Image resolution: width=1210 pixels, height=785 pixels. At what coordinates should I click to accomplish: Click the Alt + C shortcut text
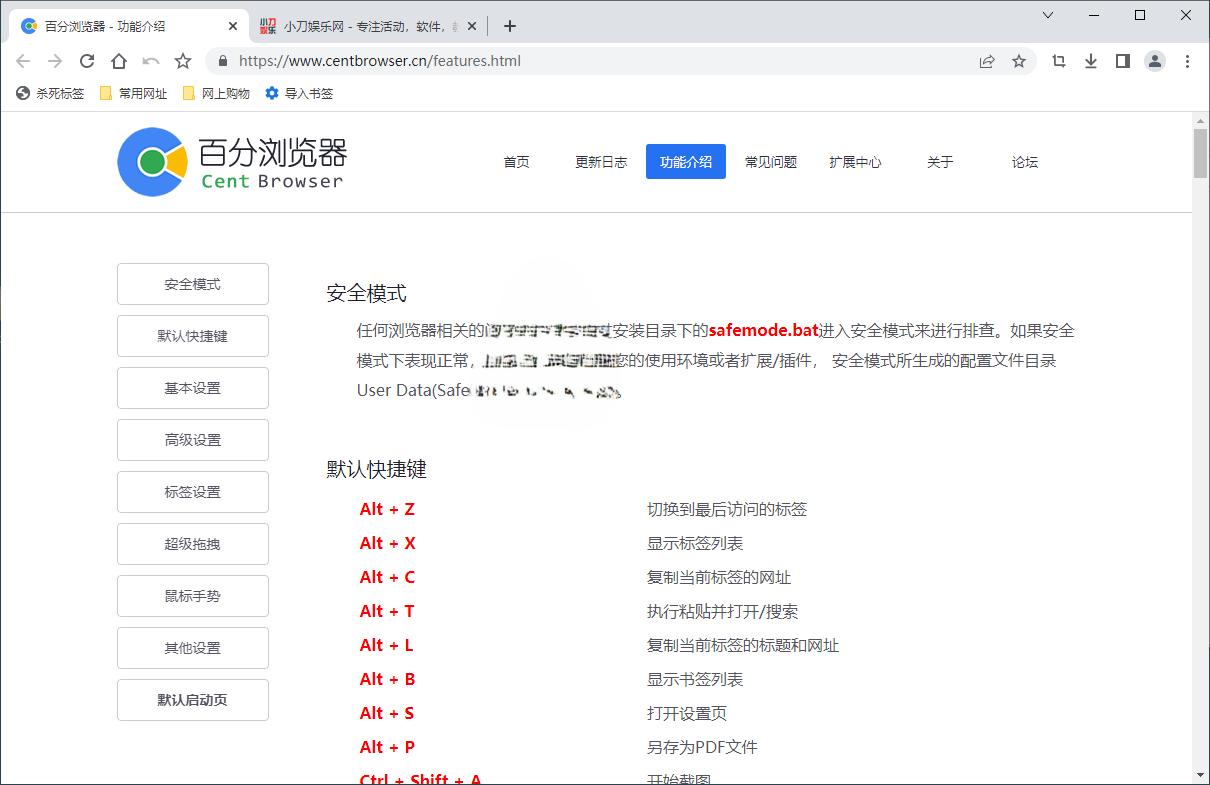(x=387, y=577)
